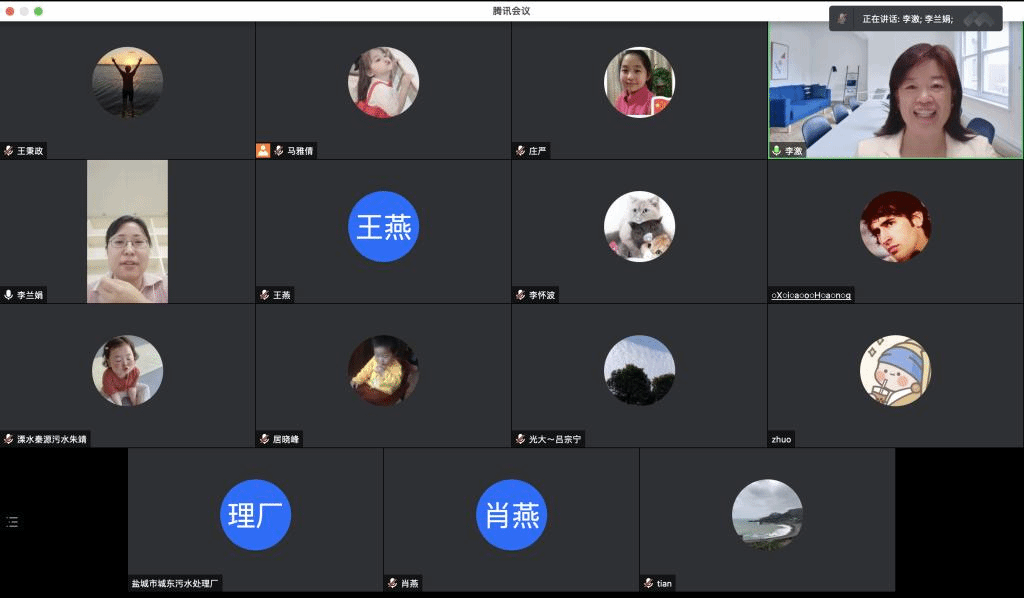Click the list icon at the left edge
Screen dimensions: 1024x598
click(x=12, y=522)
